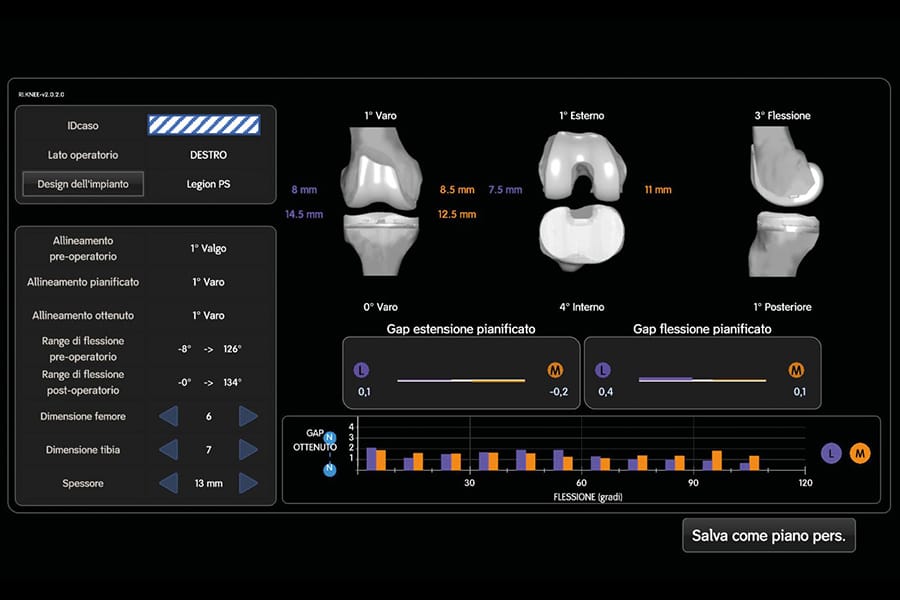Screen dimensions: 900x600
Task: Open the Design dell'impianto button
Action: point(83,184)
